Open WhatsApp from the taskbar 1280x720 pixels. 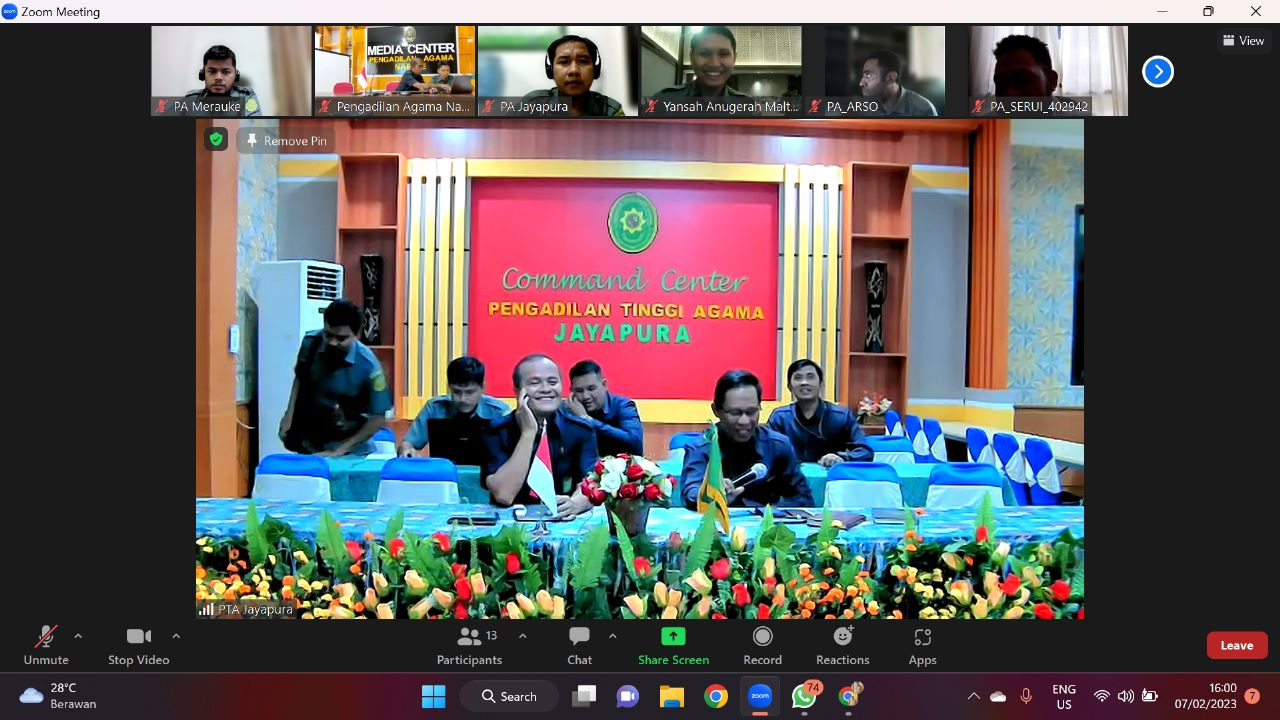804,696
